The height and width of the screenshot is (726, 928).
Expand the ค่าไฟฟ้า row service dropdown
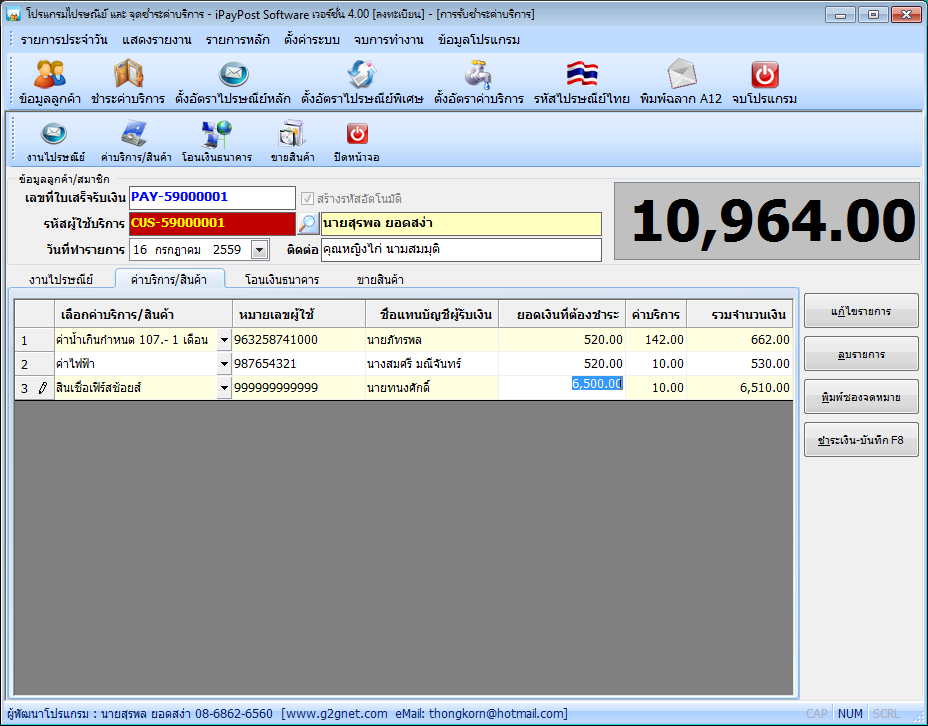coord(224,364)
